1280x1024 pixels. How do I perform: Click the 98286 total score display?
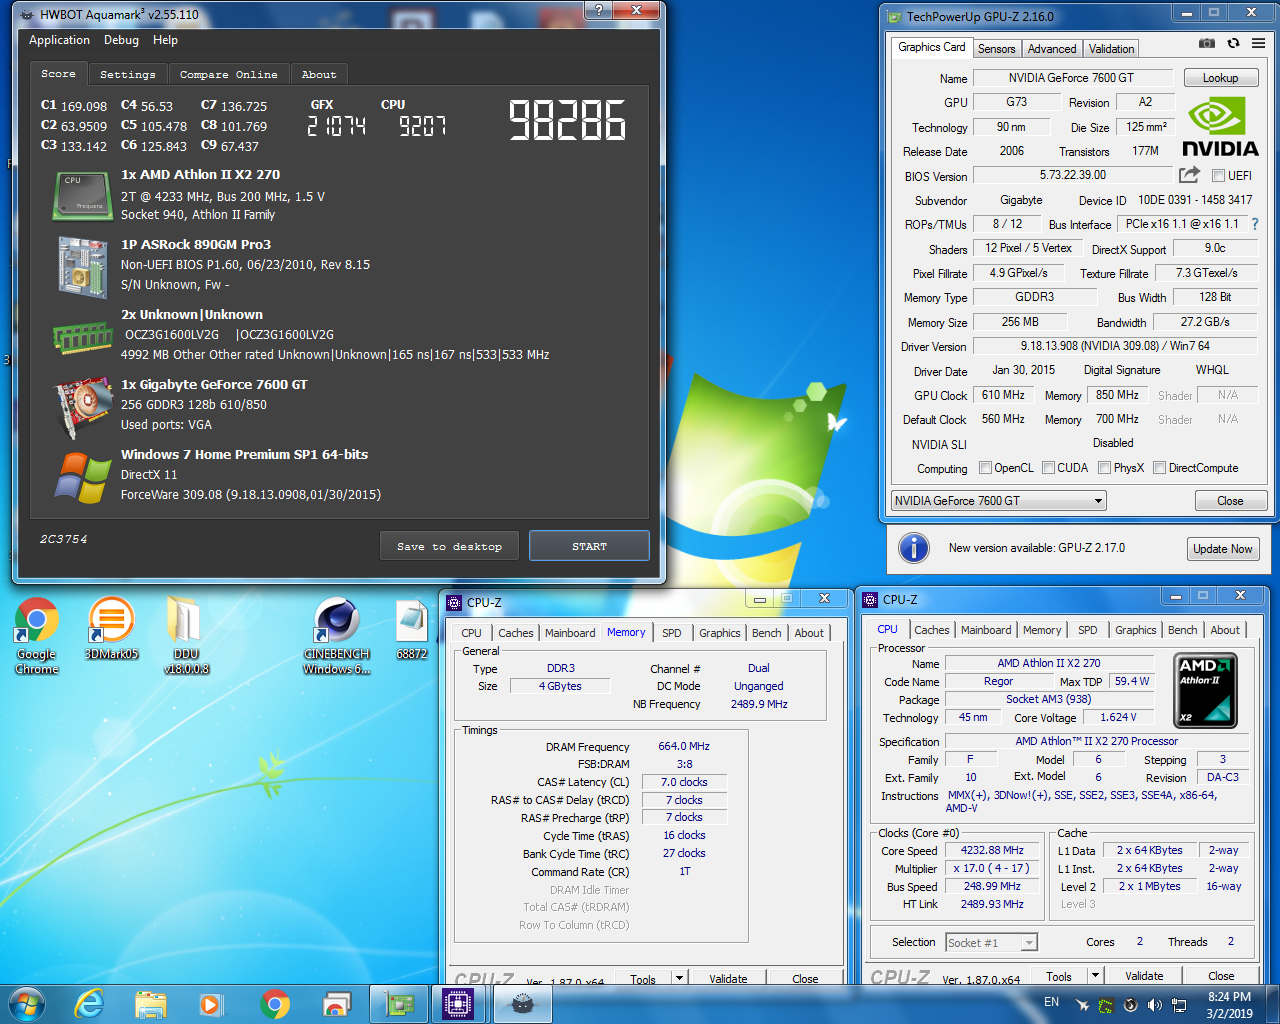[x=567, y=120]
